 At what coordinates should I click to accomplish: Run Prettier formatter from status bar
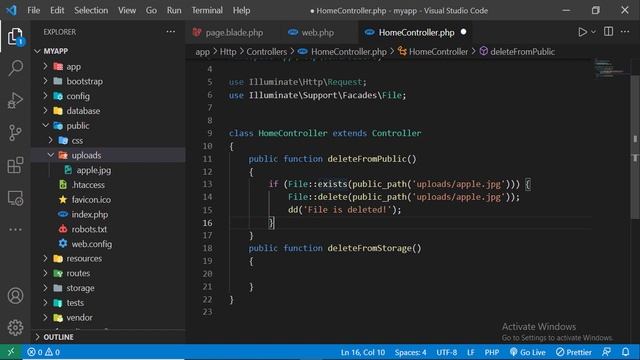click(x=573, y=352)
